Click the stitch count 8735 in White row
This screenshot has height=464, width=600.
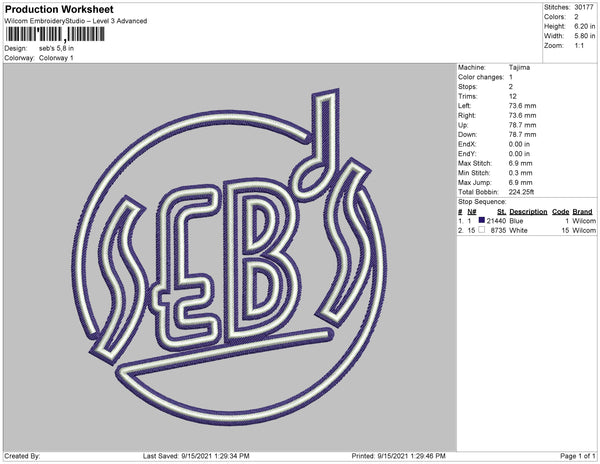(498, 231)
